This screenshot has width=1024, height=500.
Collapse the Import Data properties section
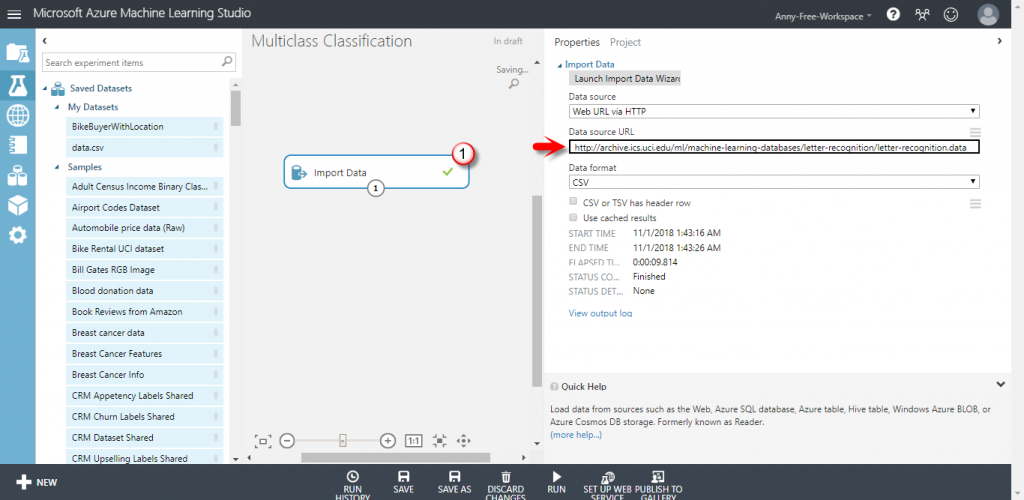pyautogui.click(x=559, y=65)
